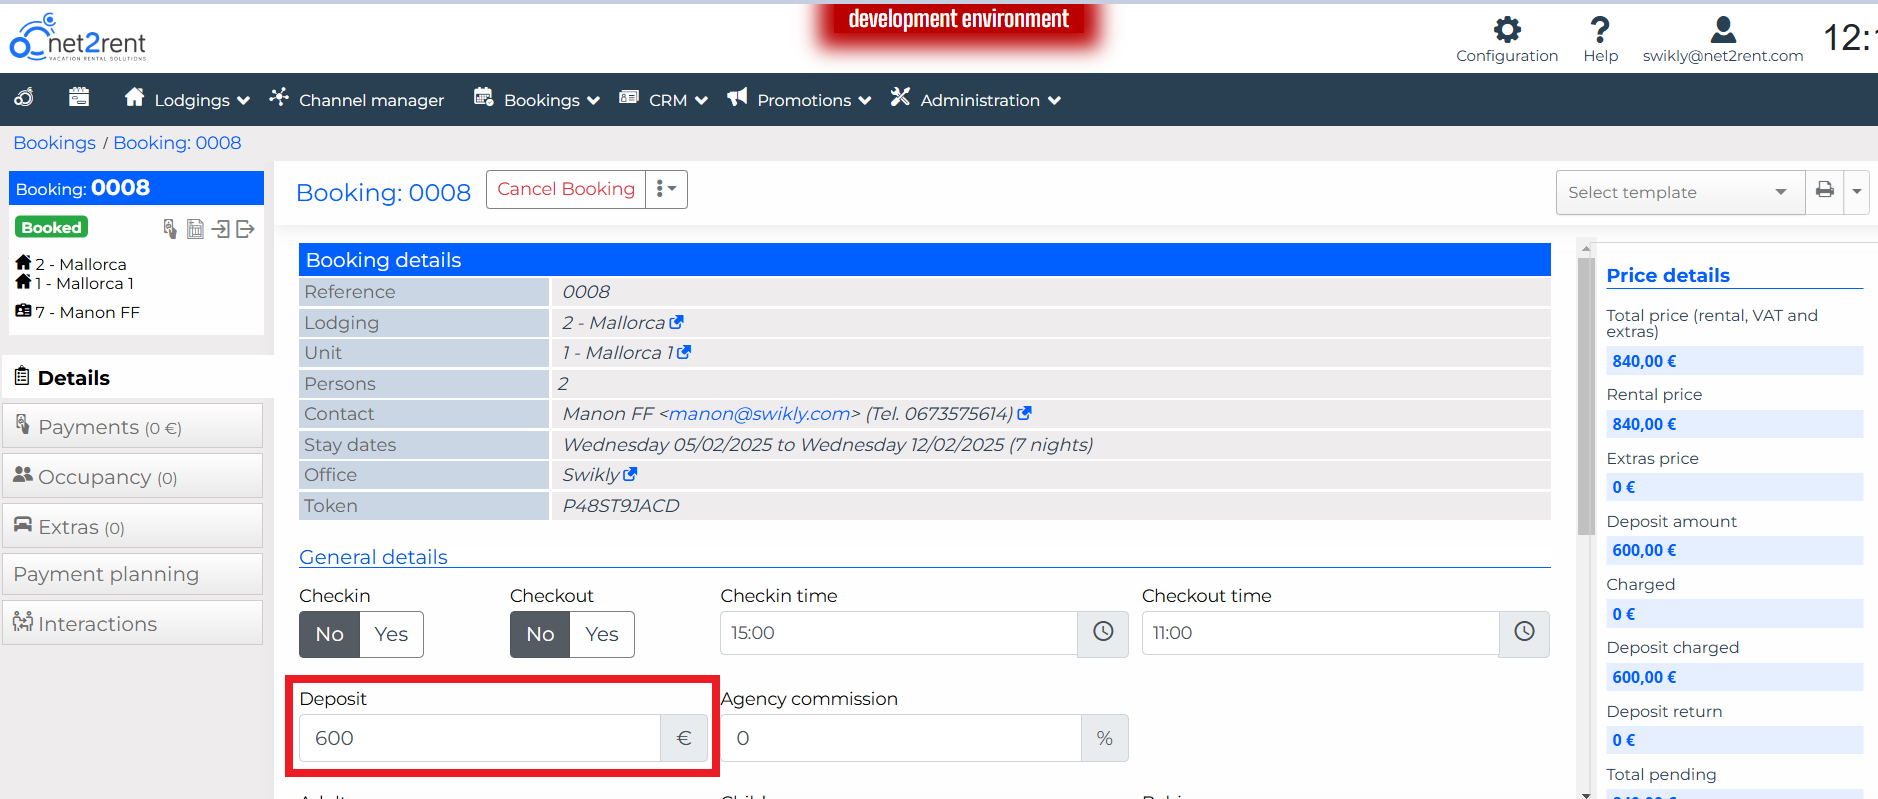Image resolution: width=1878 pixels, height=799 pixels.
Task: Click the development environment banner
Action: [x=958, y=20]
